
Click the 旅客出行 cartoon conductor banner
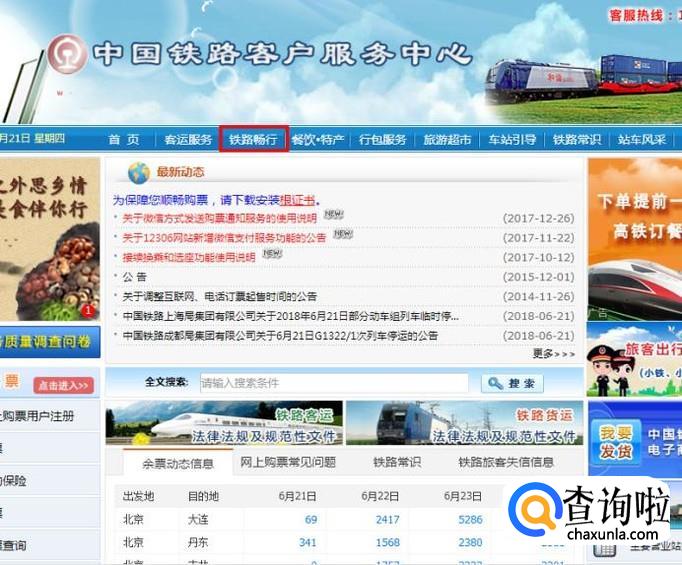(x=635, y=360)
